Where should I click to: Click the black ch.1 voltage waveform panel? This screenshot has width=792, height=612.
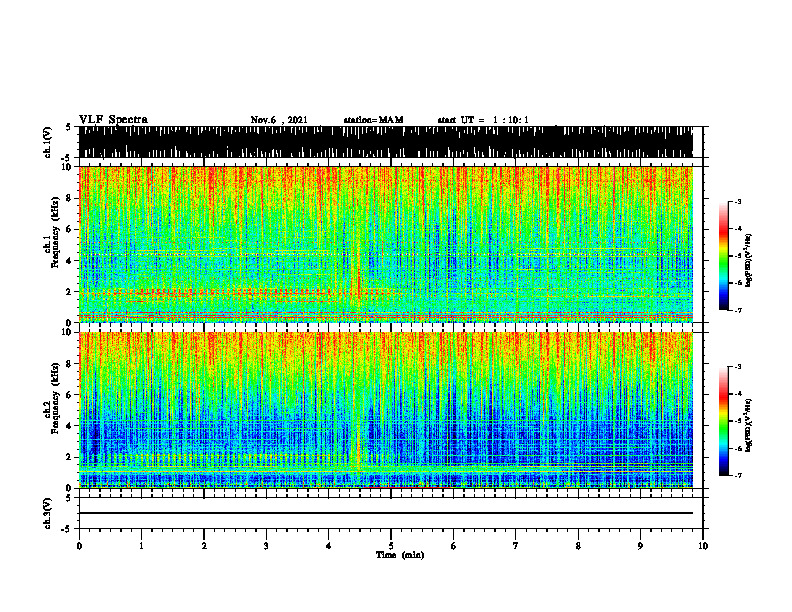coord(386,142)
